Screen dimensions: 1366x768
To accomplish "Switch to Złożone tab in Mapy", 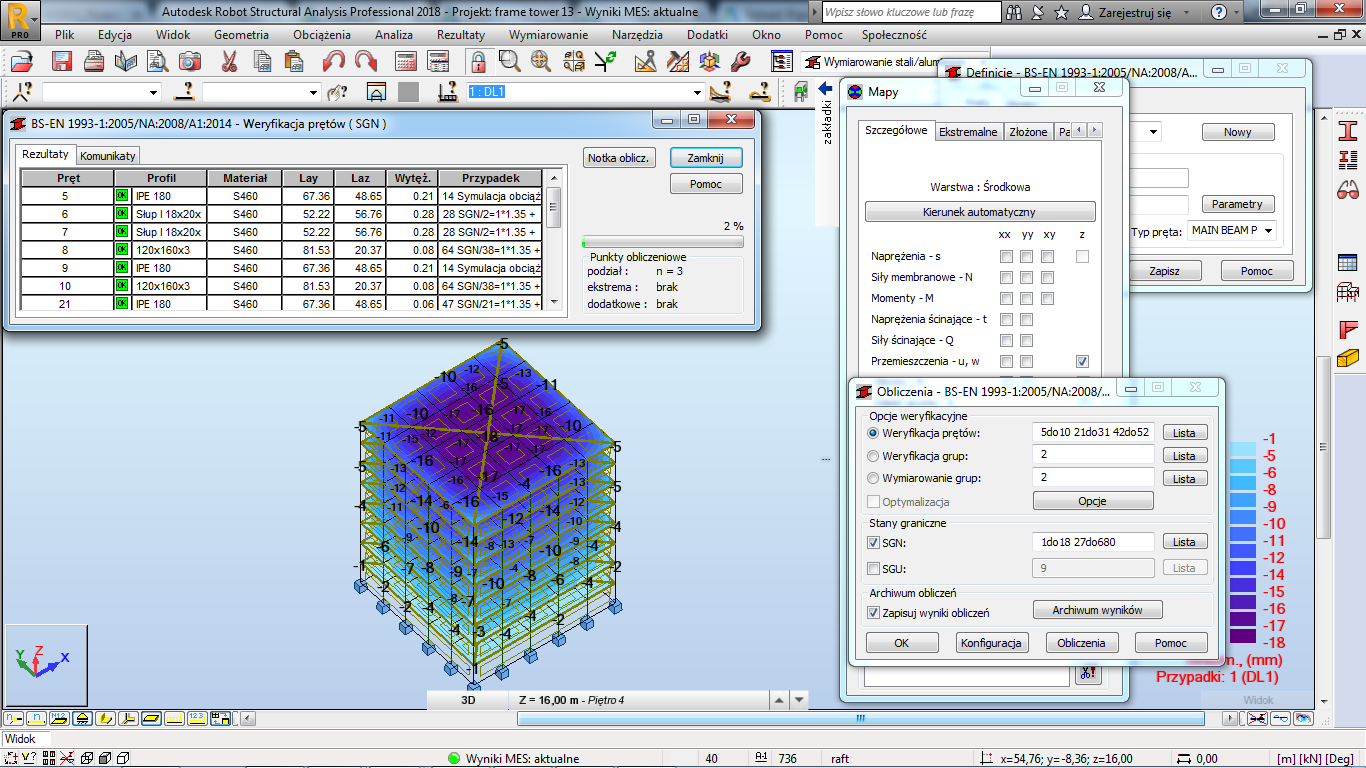I will tap(1028, 132).
